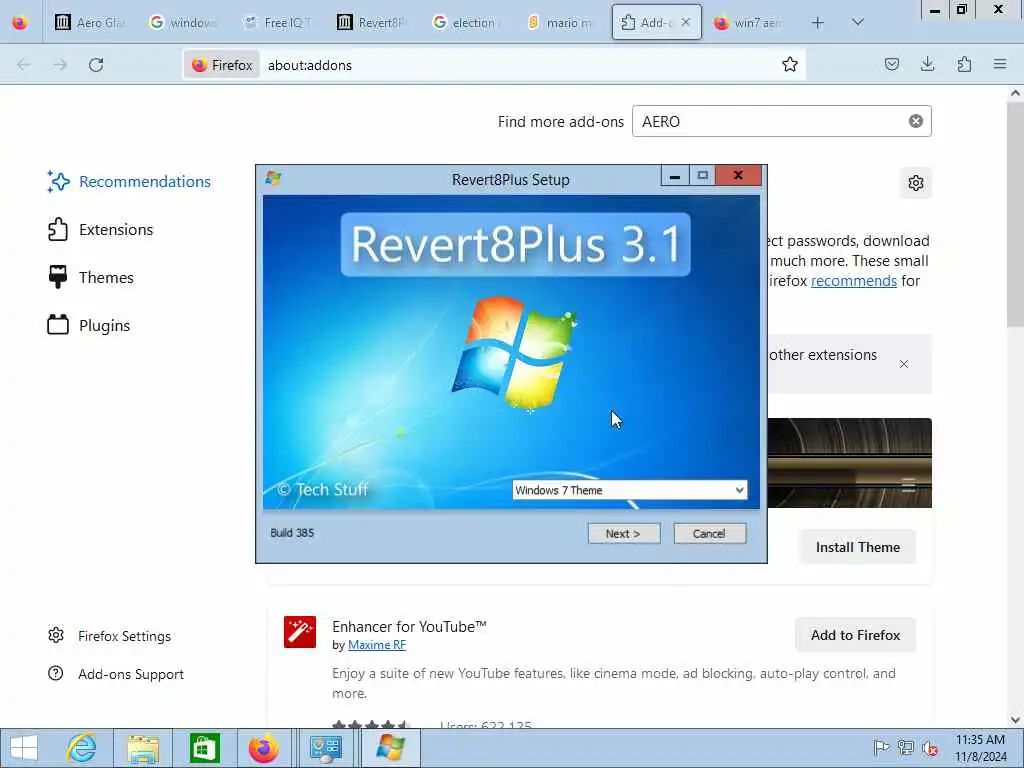Click Next in Revert8Plus Setup

pyautogui.click(x=623, y=534)
